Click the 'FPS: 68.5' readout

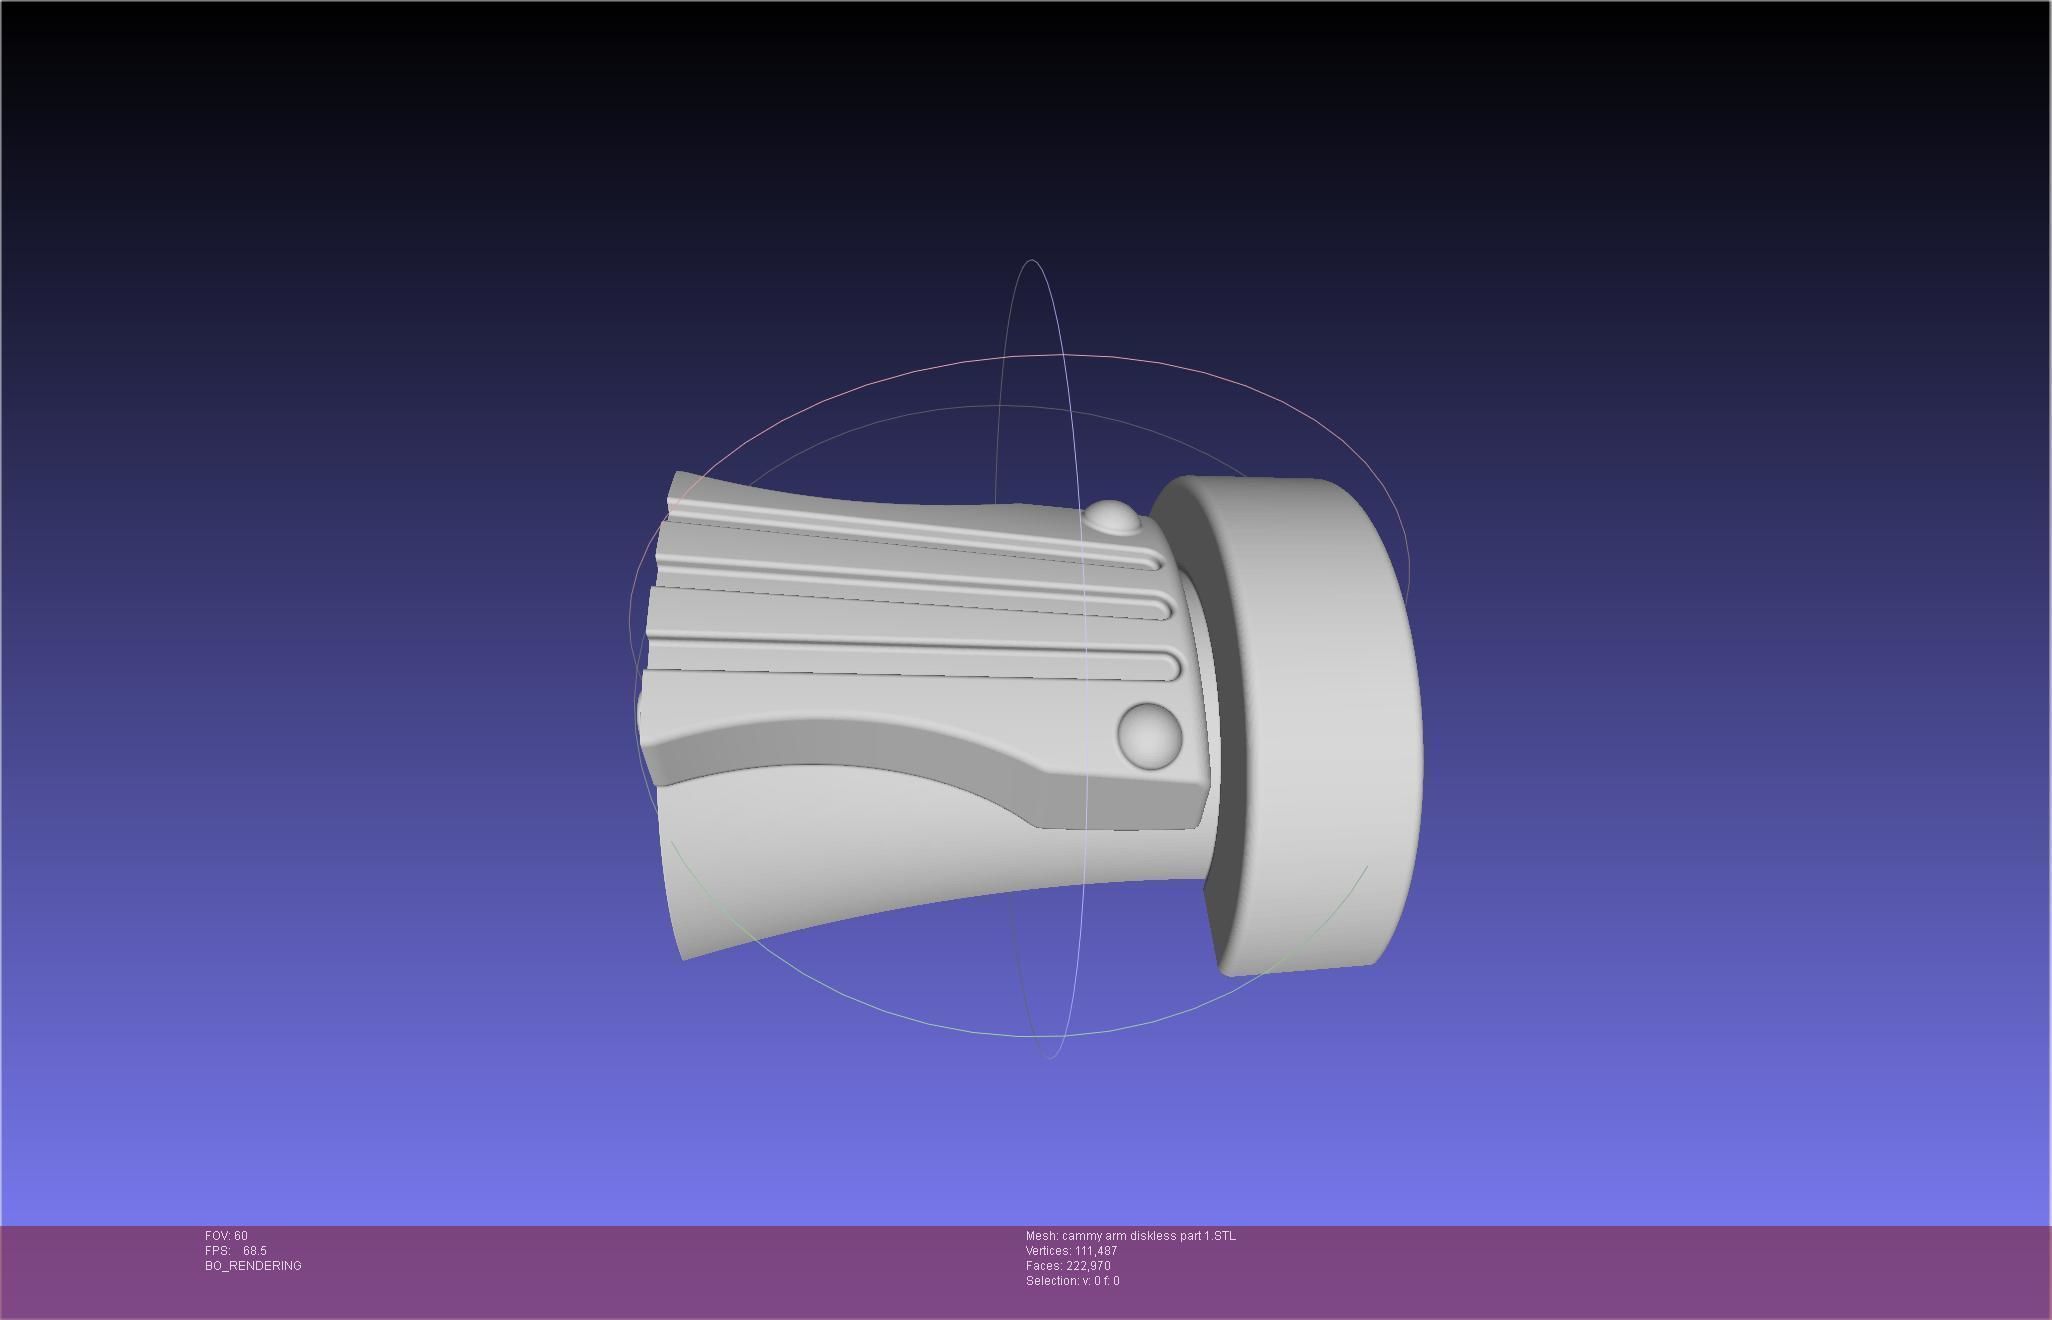[236, 1251]
